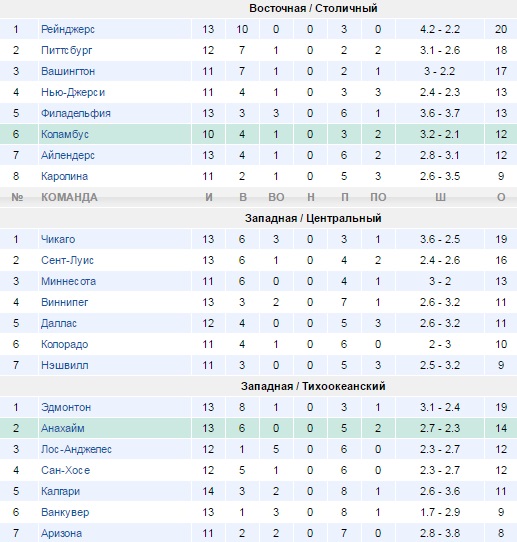
Task: Click the Каролина team link
Action: tap(65, 176)
